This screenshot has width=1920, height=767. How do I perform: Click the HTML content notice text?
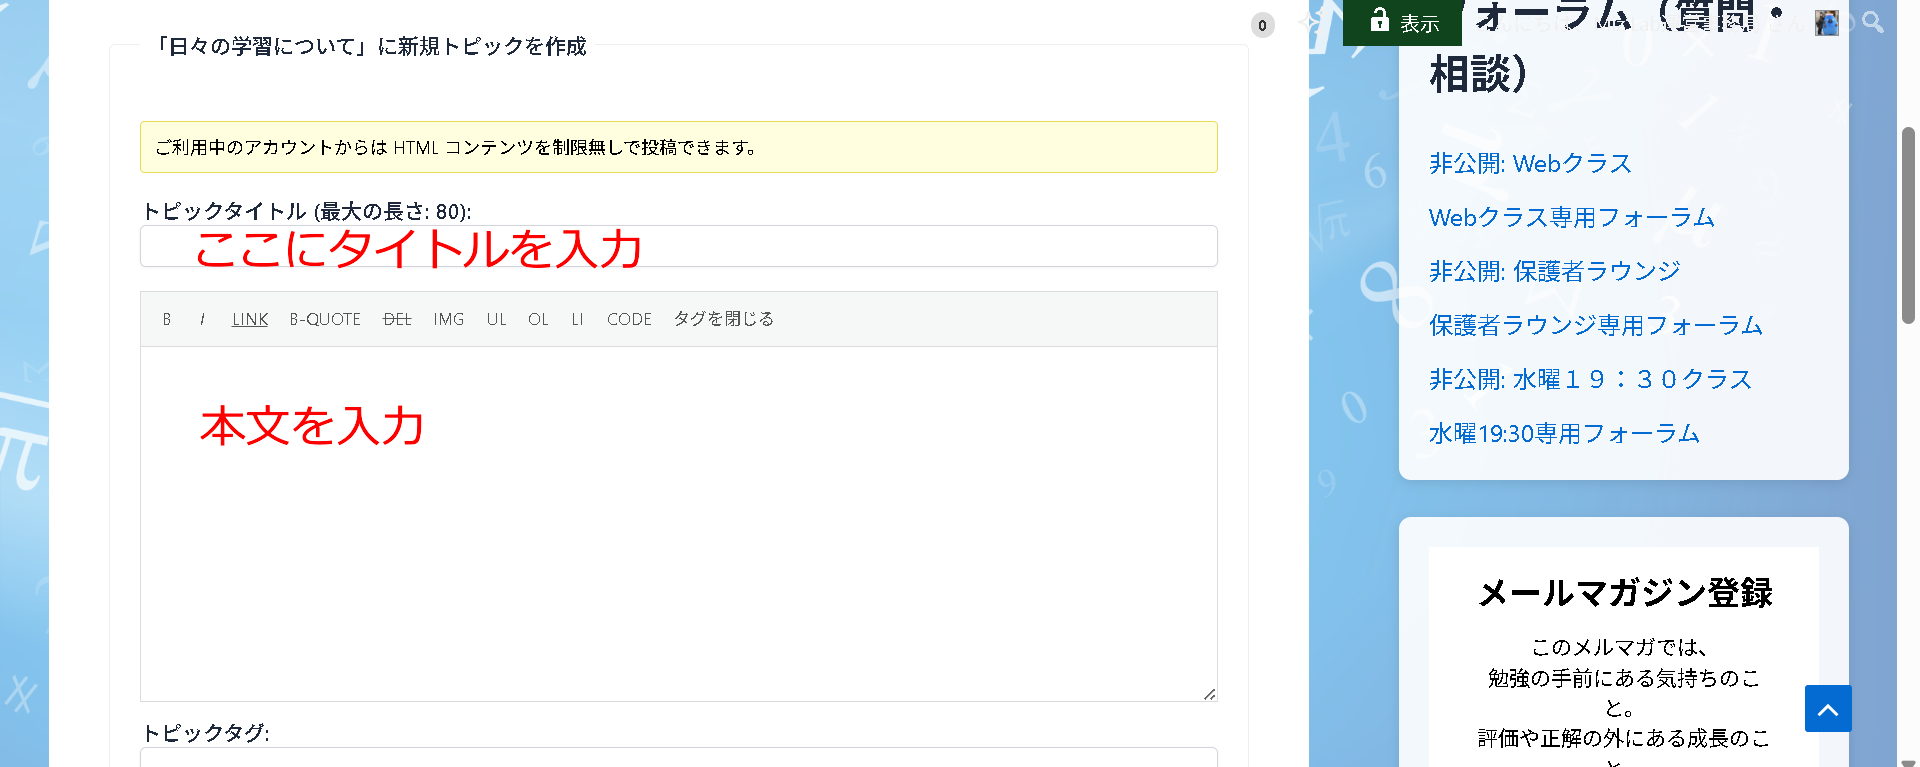pyautogui.click(x=456, y=148)
